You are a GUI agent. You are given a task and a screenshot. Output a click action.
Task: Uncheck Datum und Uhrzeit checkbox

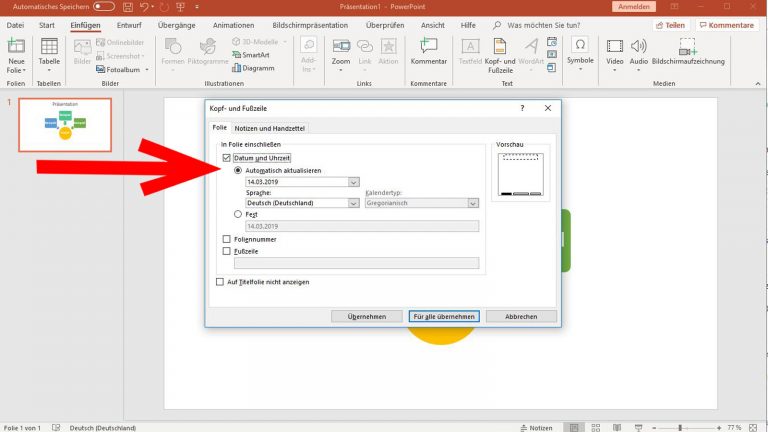coord(226,158)
